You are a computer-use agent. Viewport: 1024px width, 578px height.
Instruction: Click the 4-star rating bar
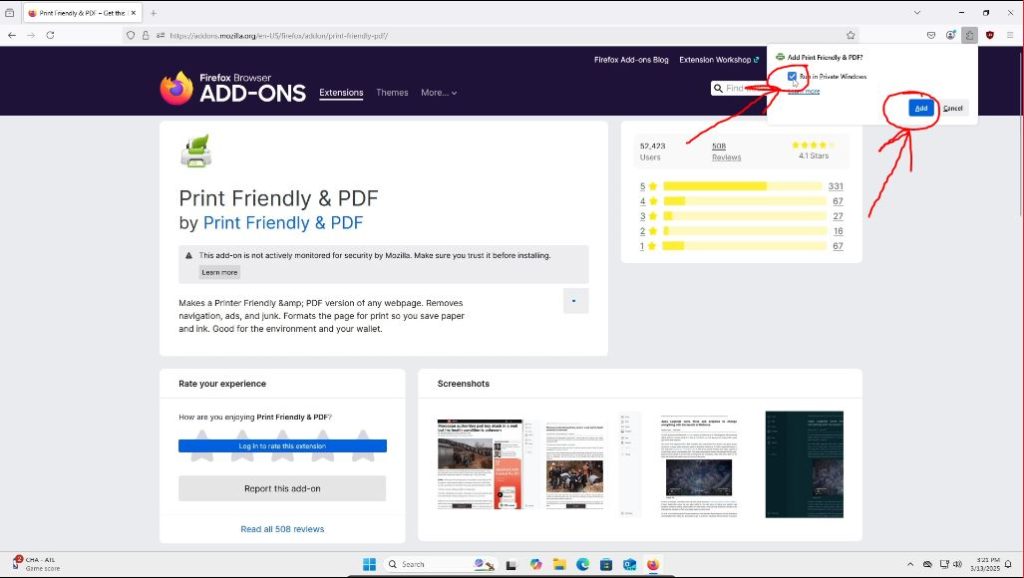click(x=743, y=201)
